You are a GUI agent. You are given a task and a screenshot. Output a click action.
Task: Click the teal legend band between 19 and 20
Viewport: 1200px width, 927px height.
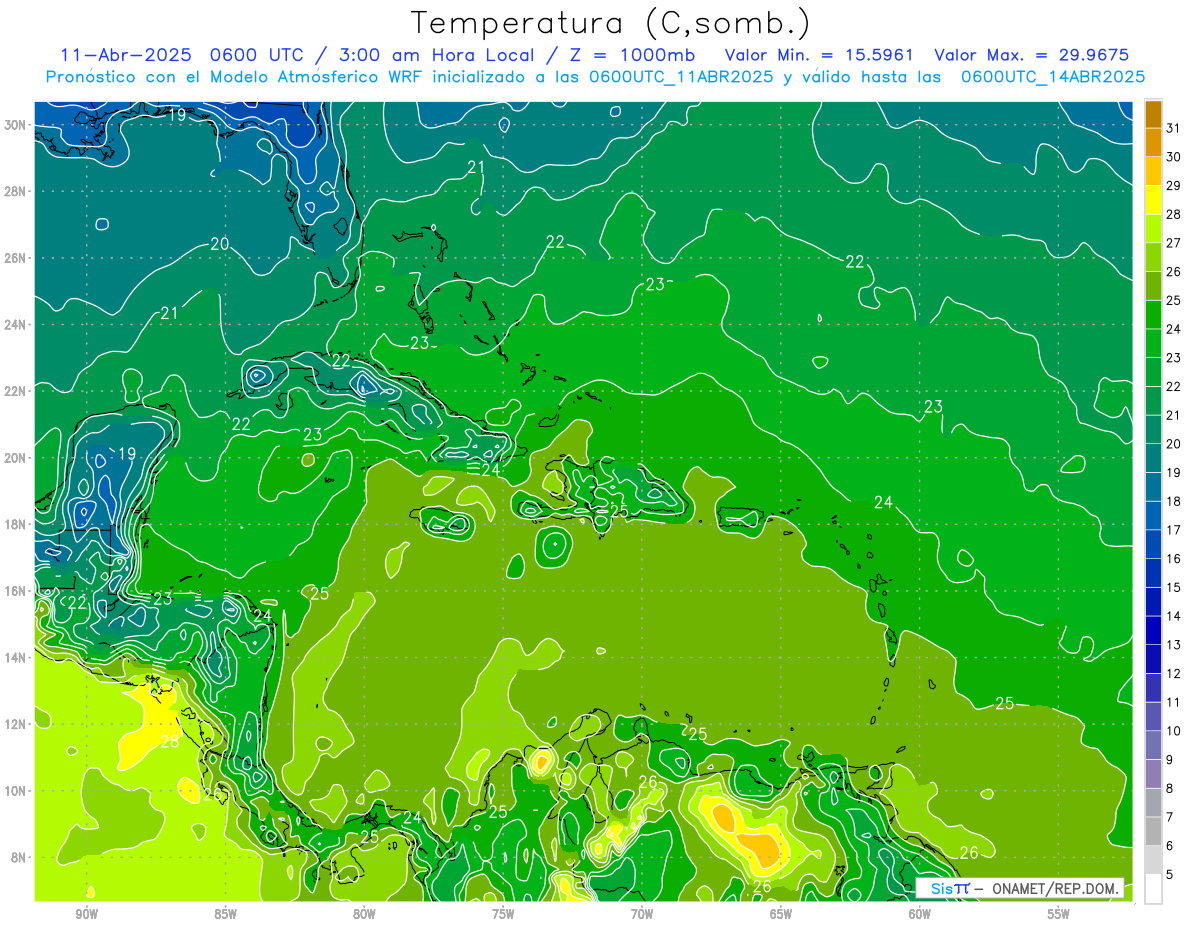click(1153, 458)
